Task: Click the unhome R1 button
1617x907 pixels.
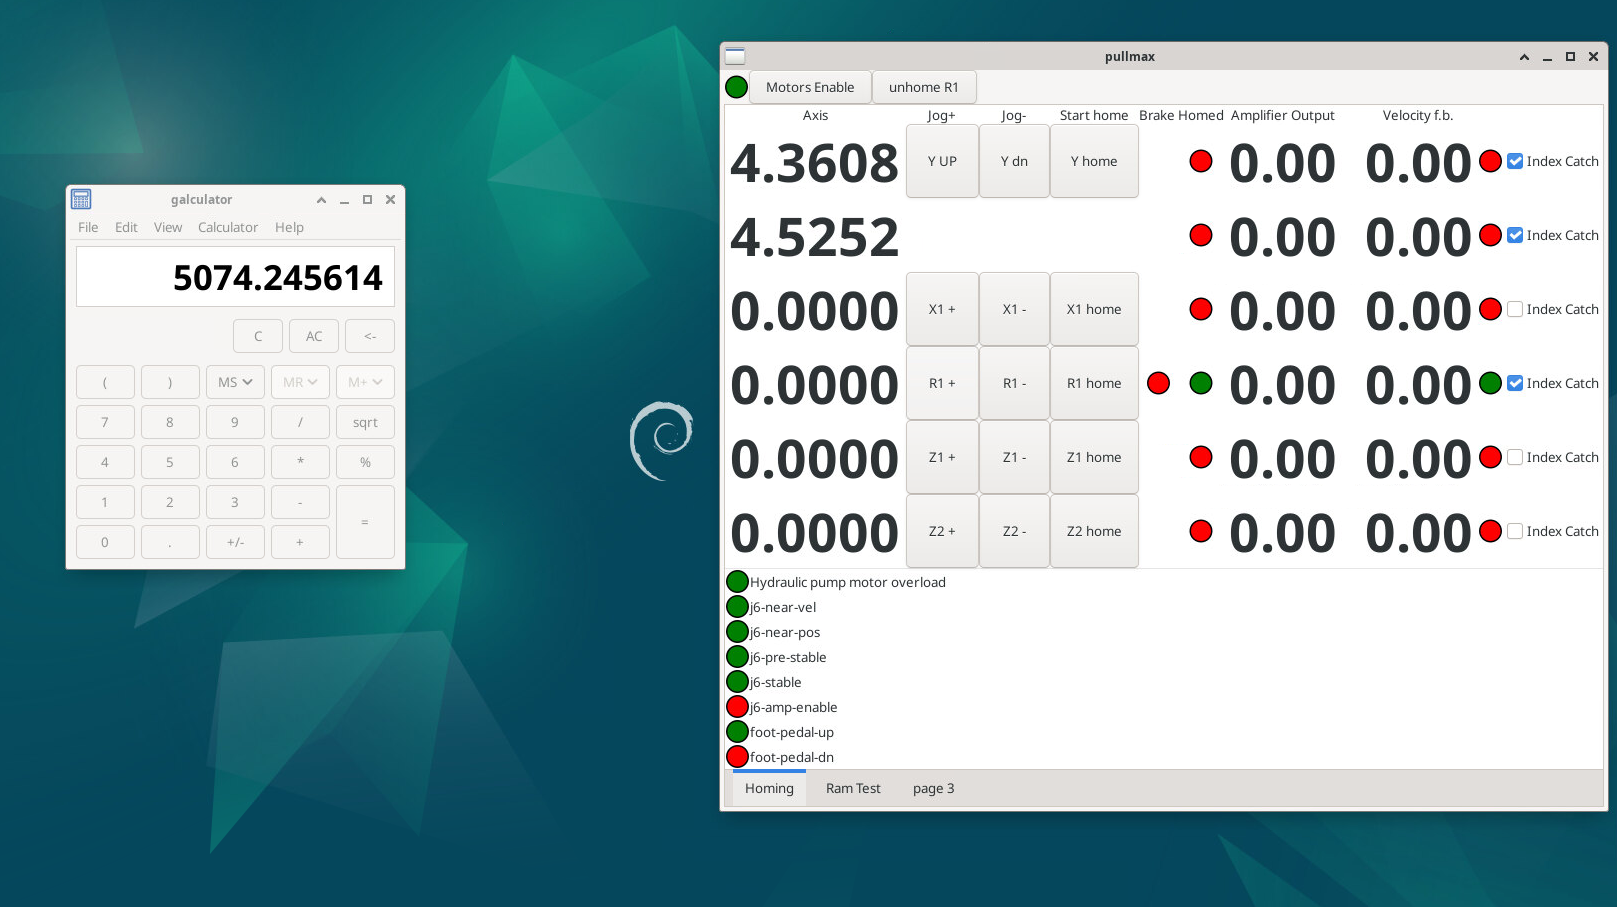Action: tap(923, 87)
